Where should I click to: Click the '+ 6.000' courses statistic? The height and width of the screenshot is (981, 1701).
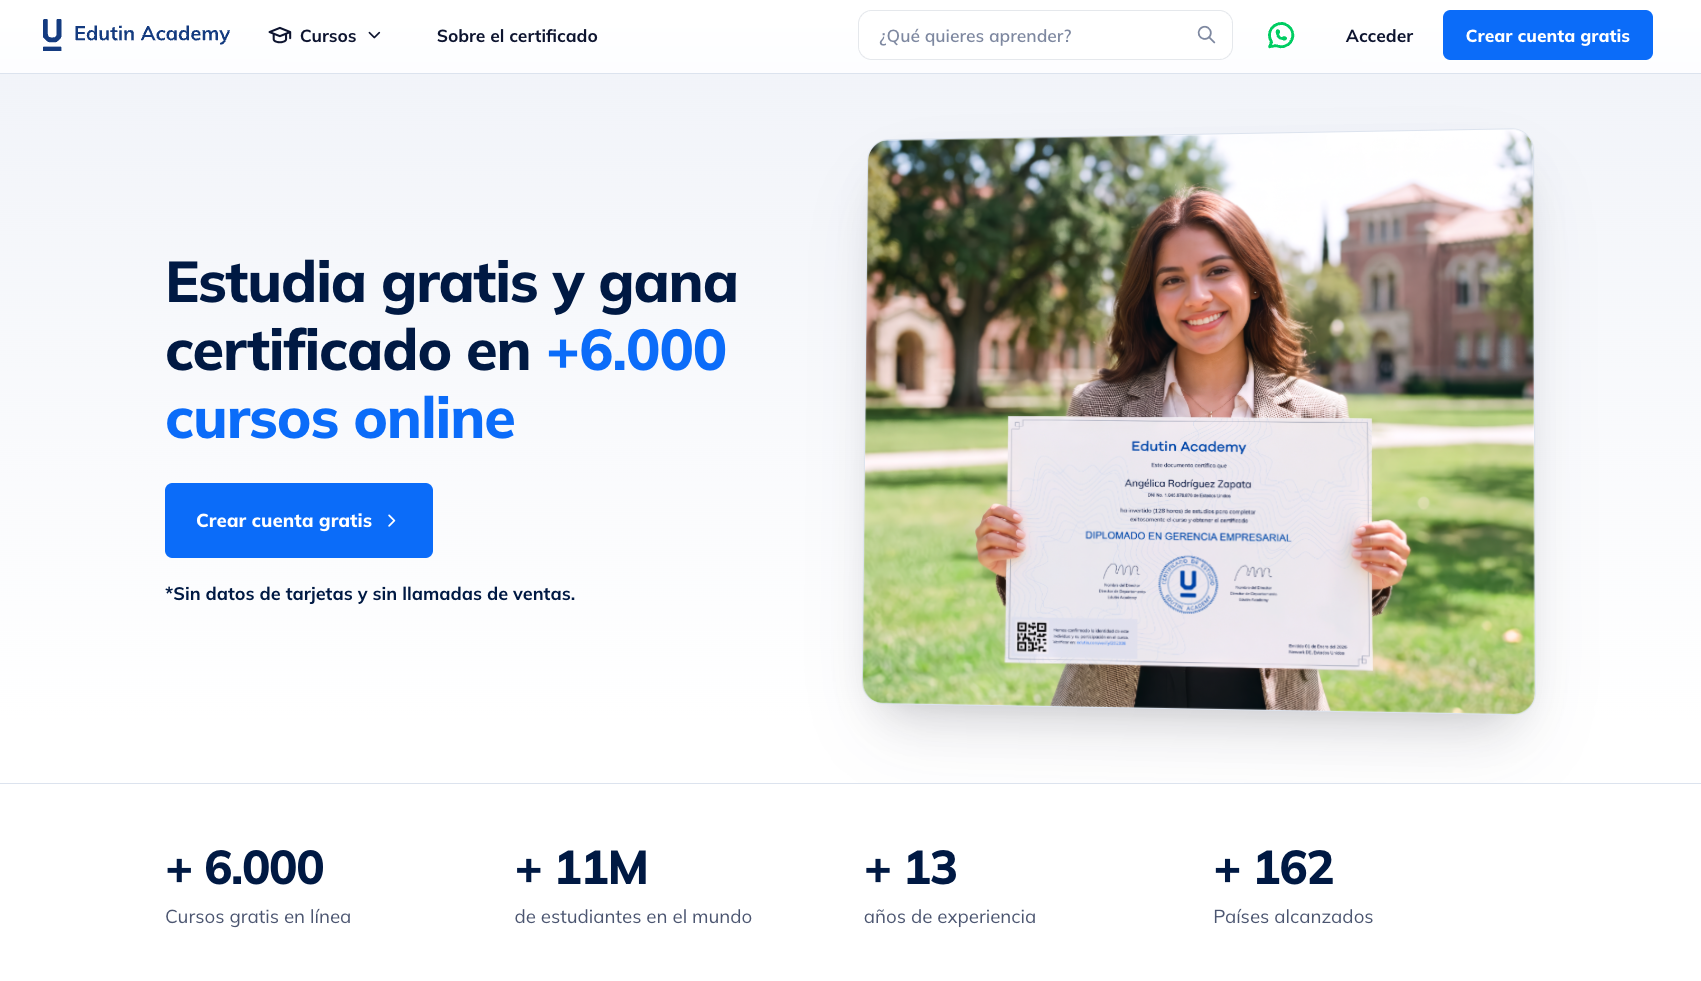click(245, 868)
